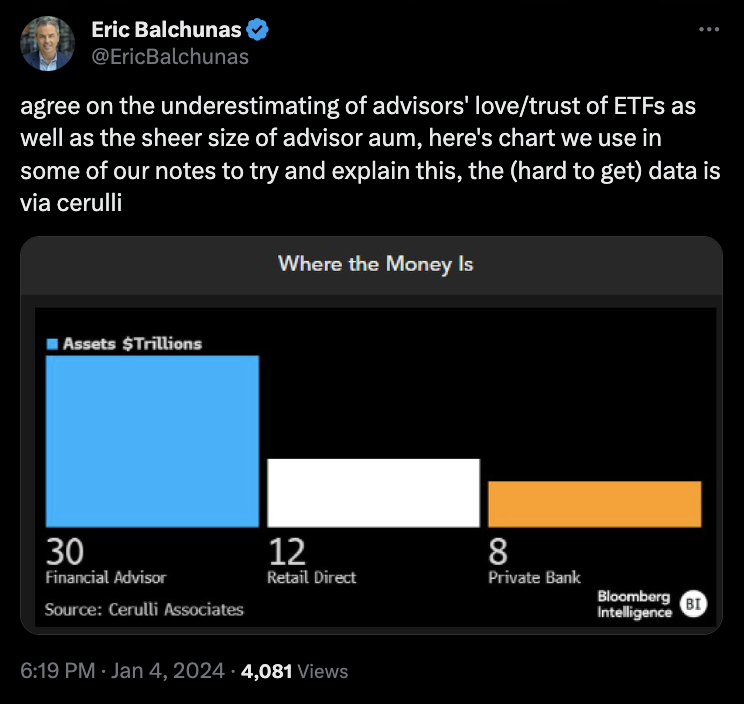Click the orange Private Bank bar
744x704 pixels.
click(x=594, y=504)
